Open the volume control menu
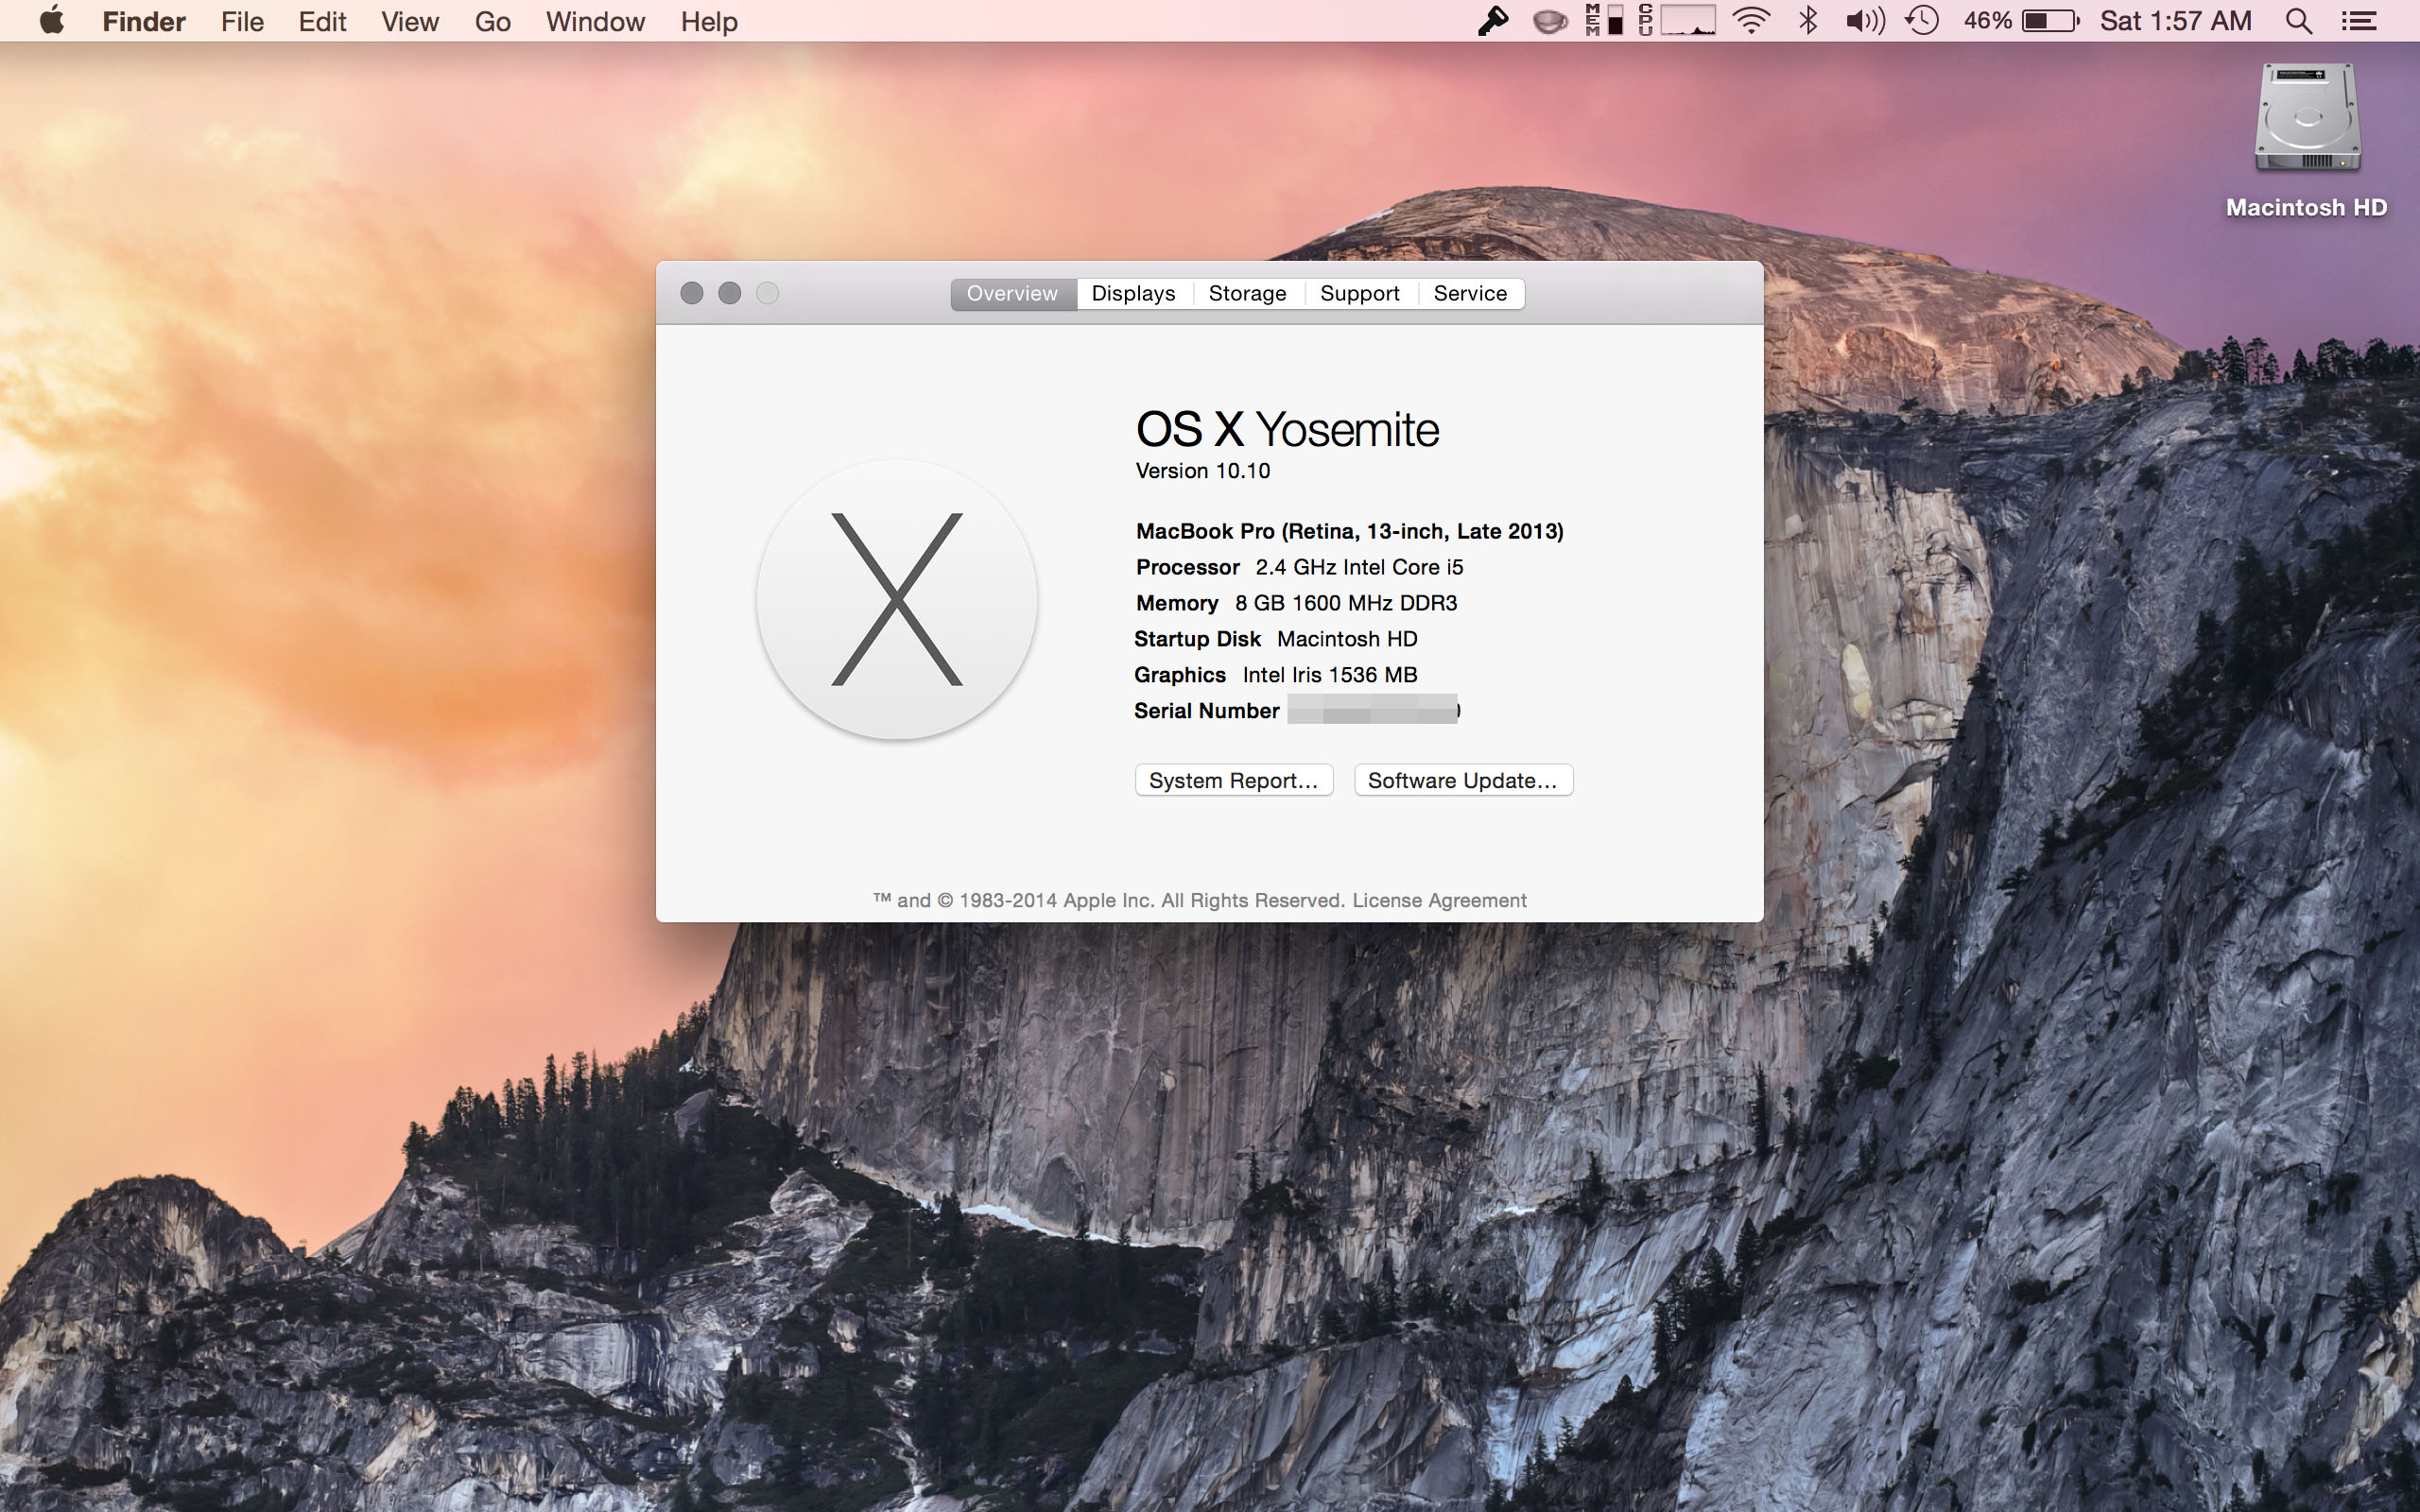Viewport: 2420px width, 1512px height. click(1864, 21)
